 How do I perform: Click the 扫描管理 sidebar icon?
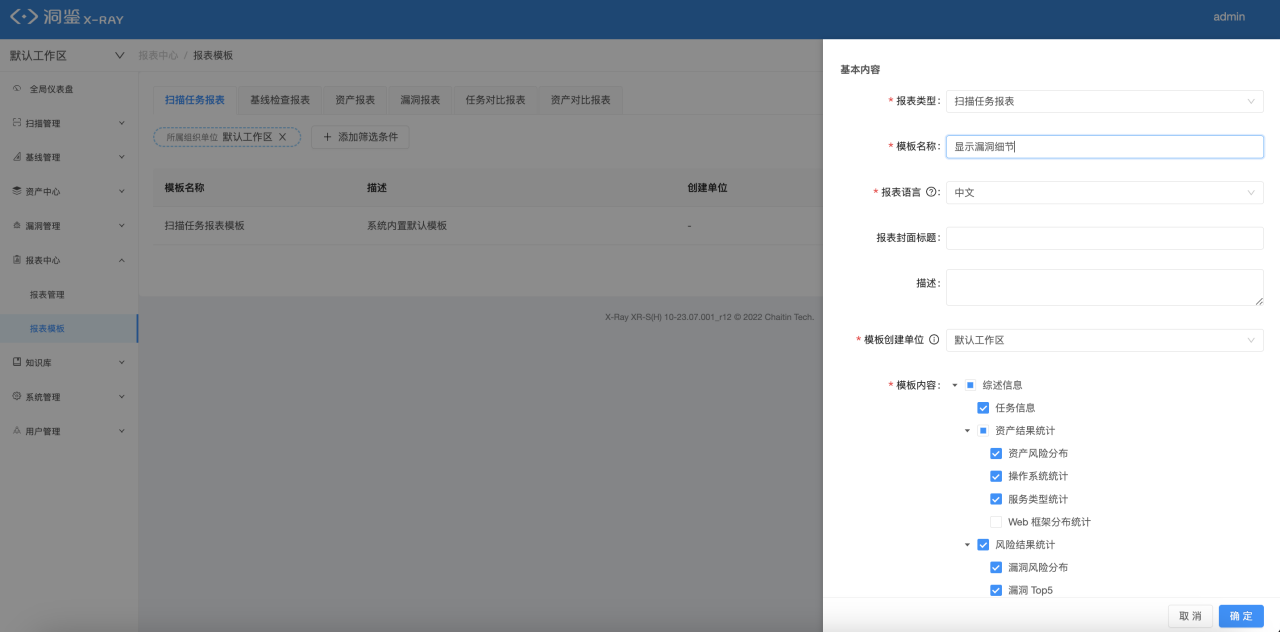tap(16, 123)
